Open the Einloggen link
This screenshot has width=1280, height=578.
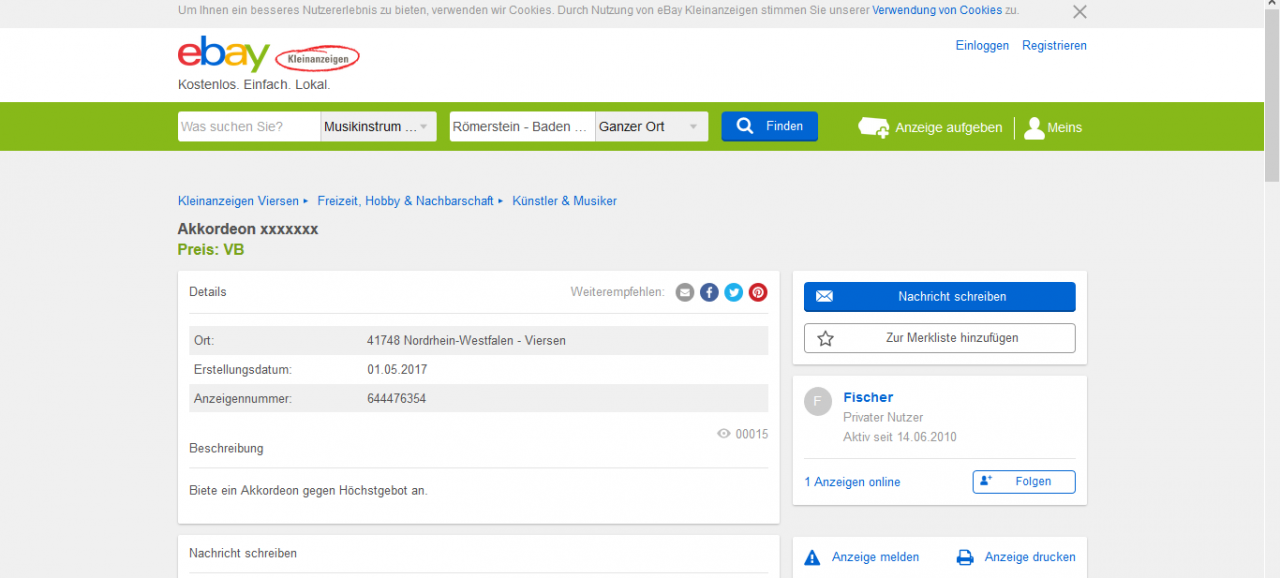[x=982, y=46]
